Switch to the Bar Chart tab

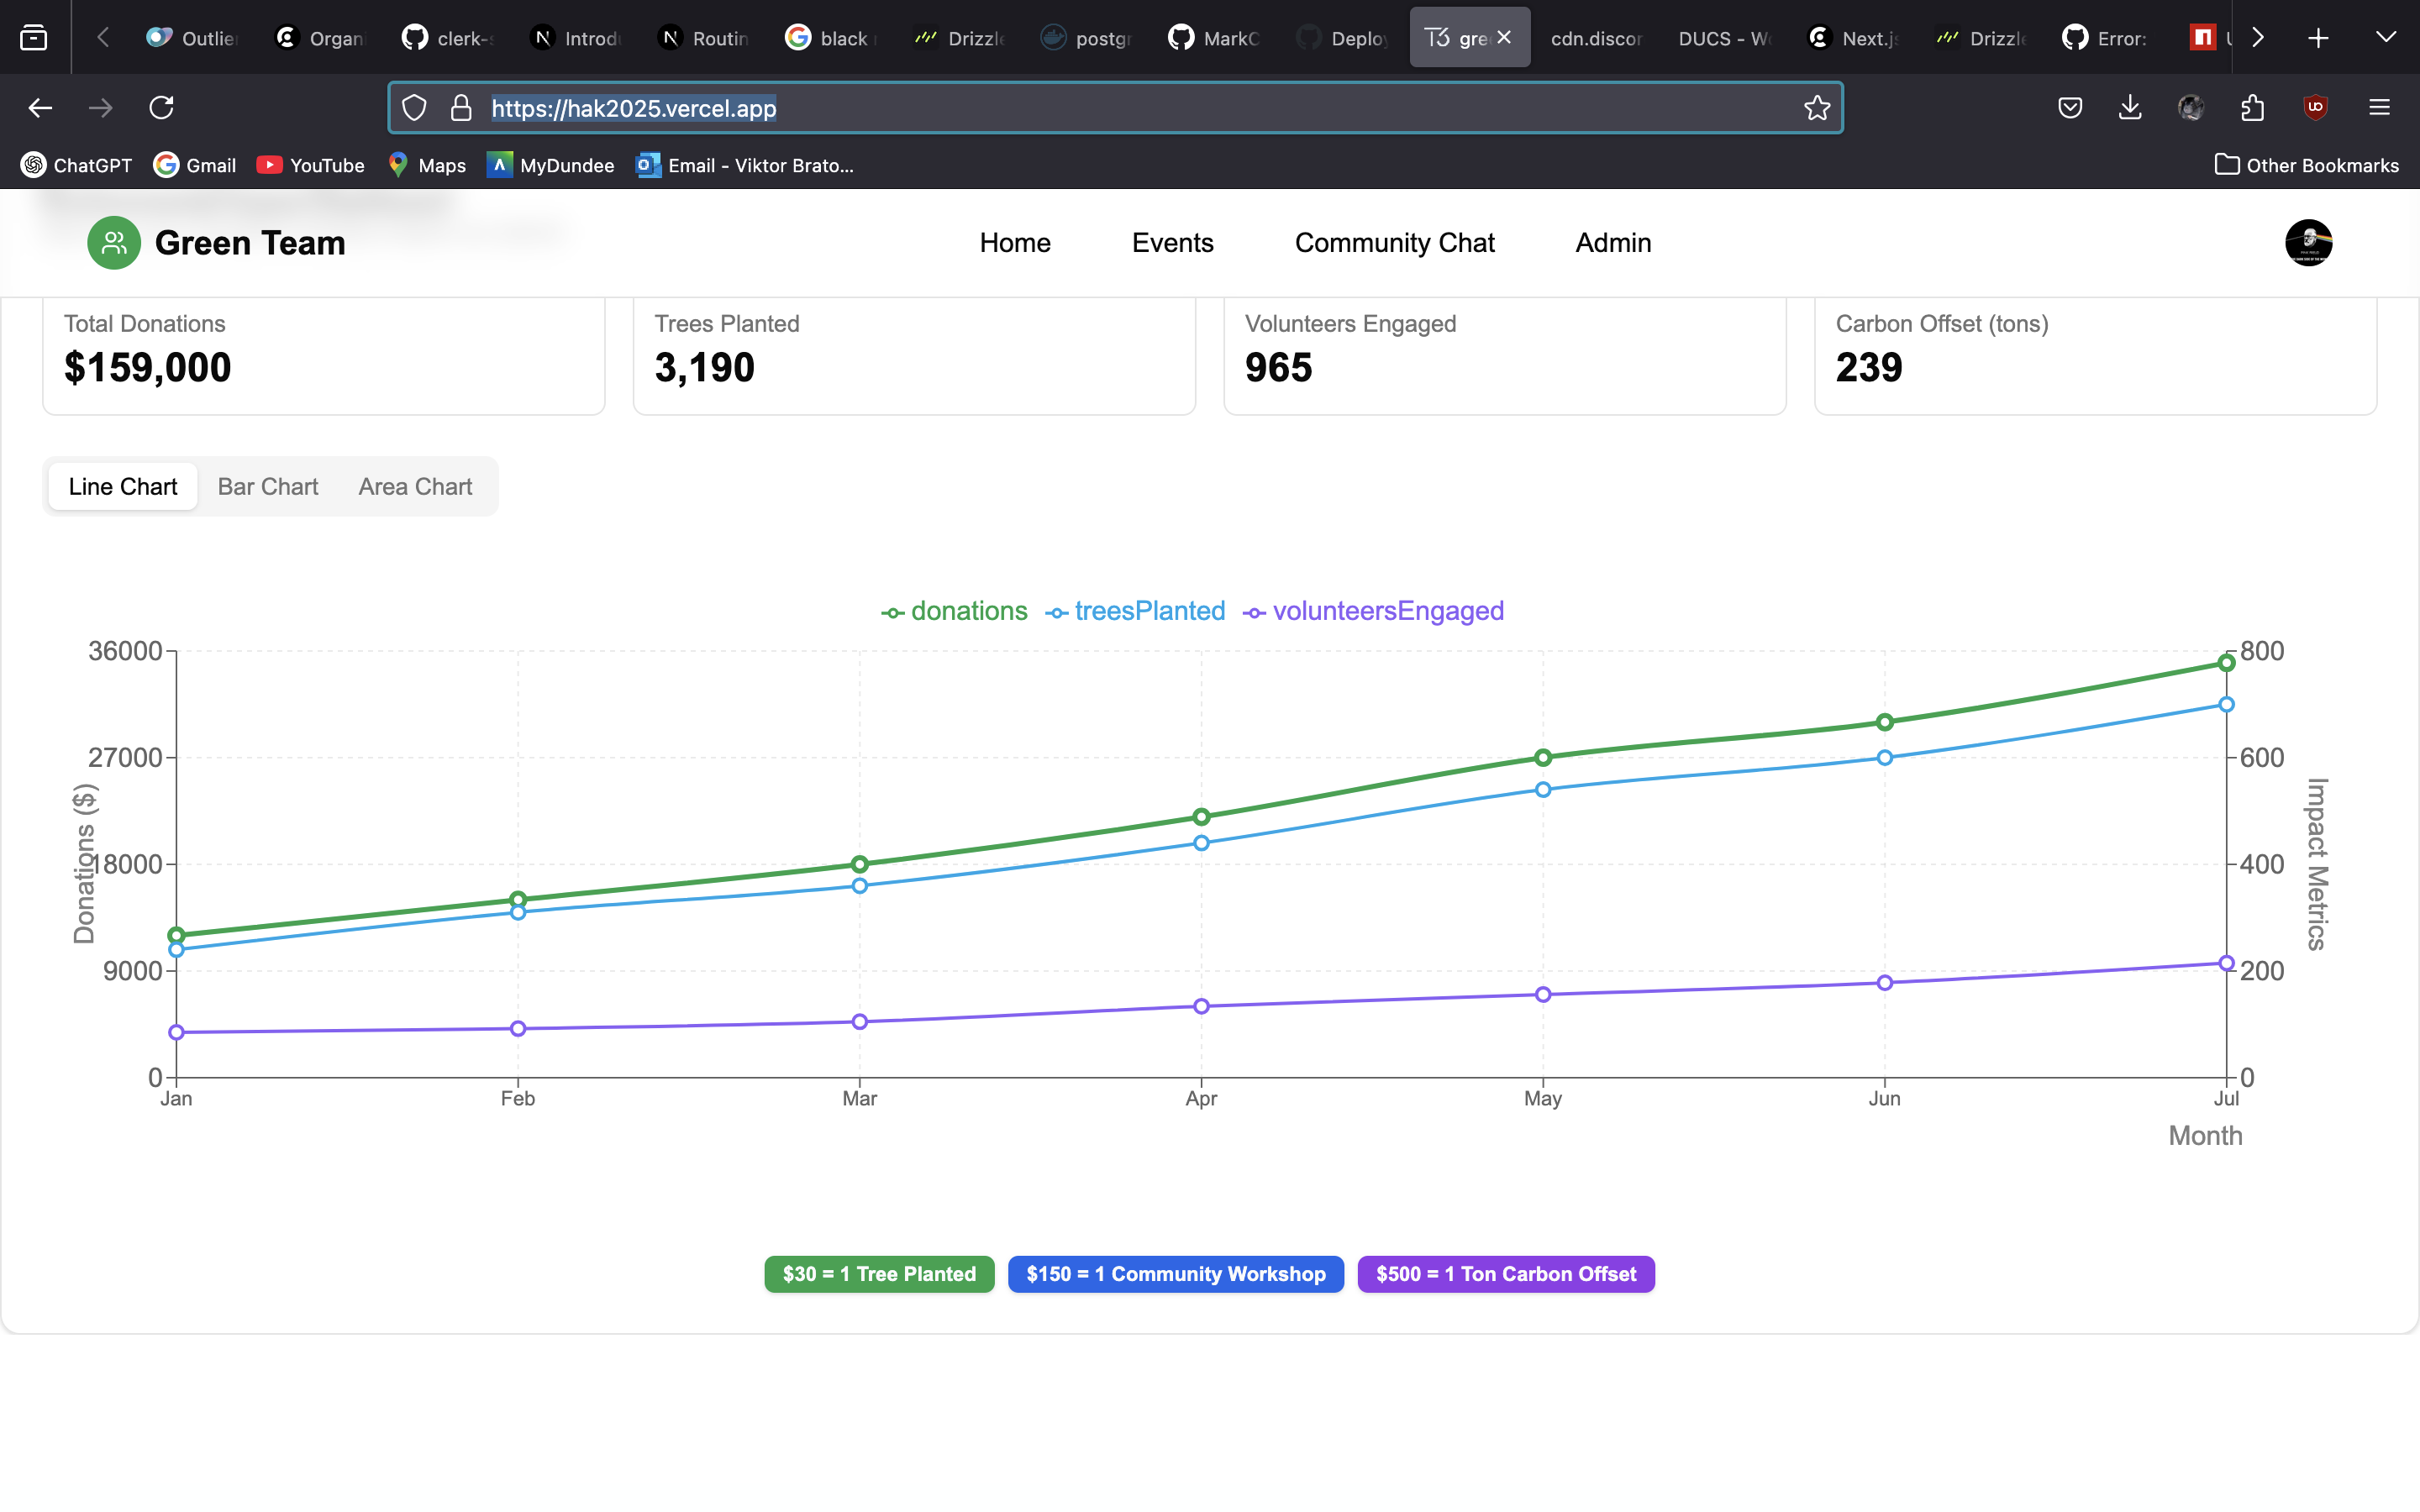pyautogui.click(x=267, y=487)
